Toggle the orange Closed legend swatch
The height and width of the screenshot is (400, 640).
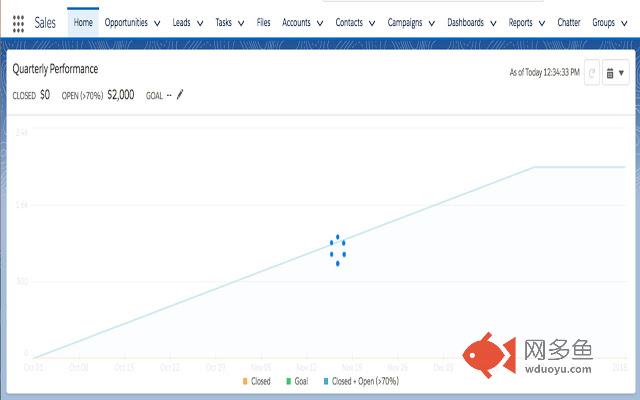[245, 381]
